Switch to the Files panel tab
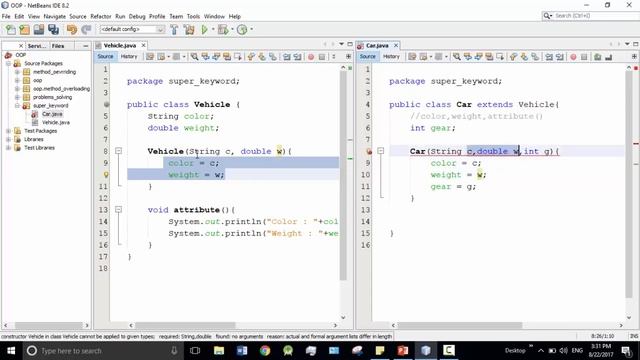This screenshot has height=360, width=640. click(x=58, y=46)
